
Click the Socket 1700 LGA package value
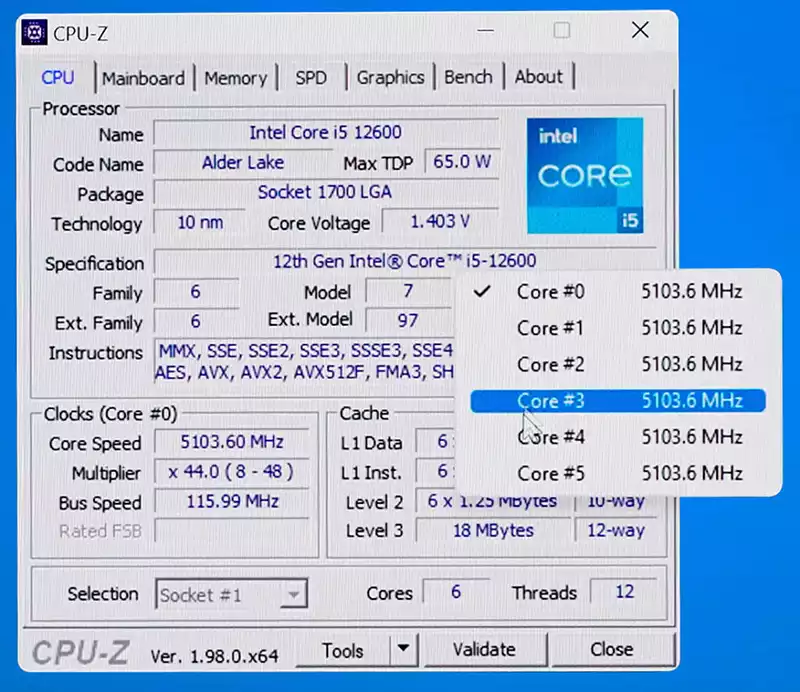point(326,192)
